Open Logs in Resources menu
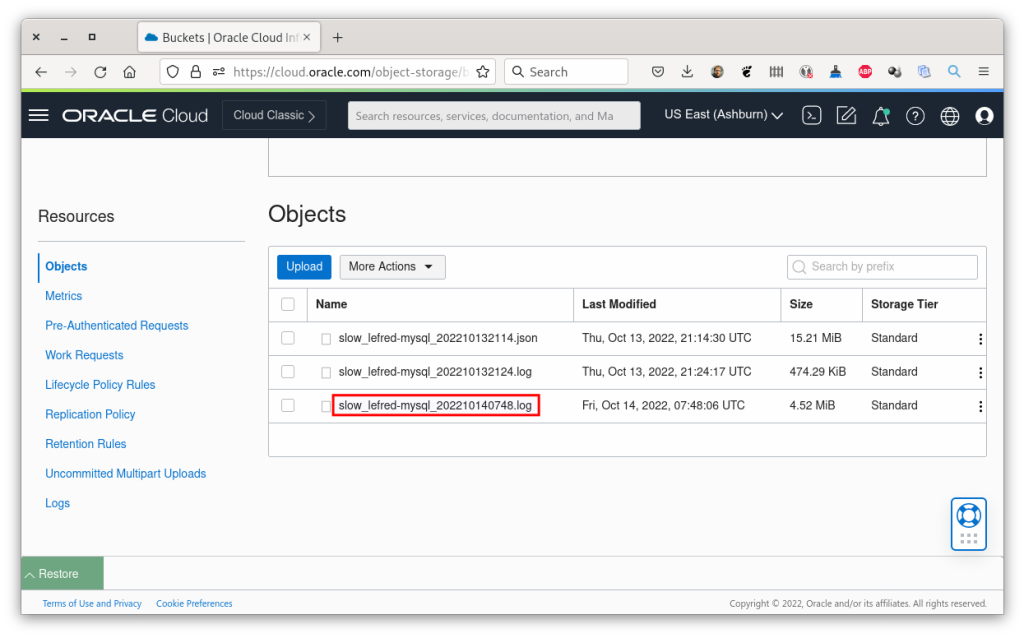Image resolution: width=1024 pixels, height=638 pixels. tap(57, 503)
